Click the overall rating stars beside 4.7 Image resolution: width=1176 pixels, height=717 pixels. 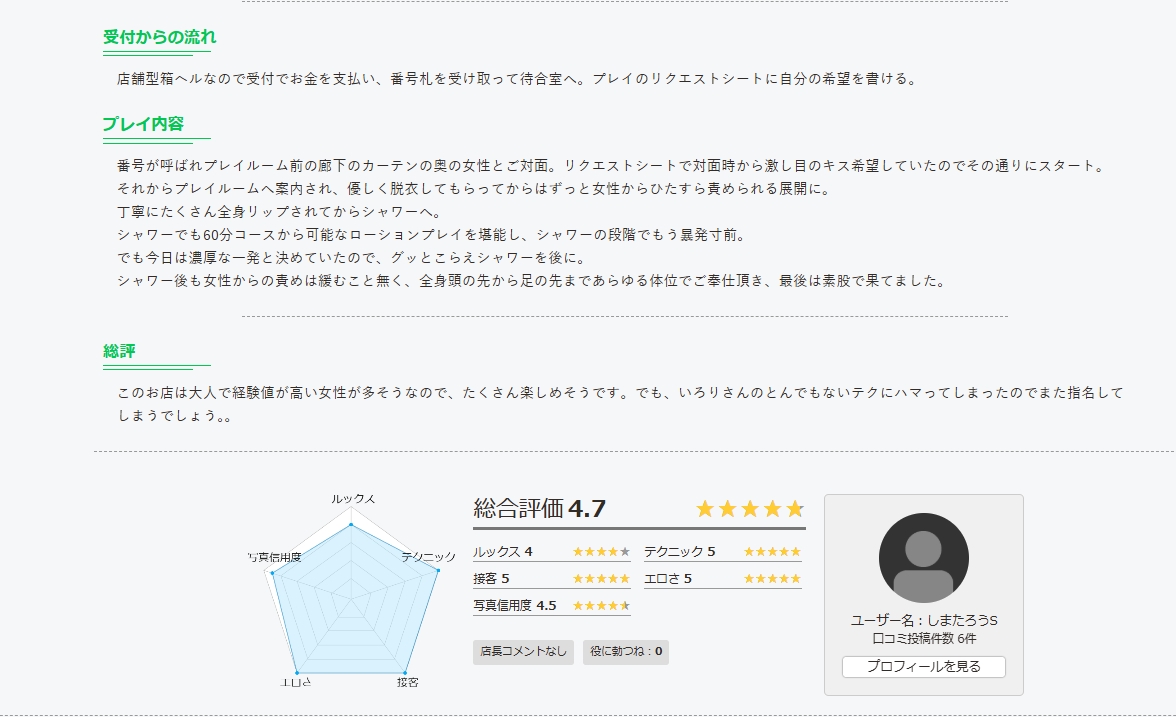click(749, 509)
